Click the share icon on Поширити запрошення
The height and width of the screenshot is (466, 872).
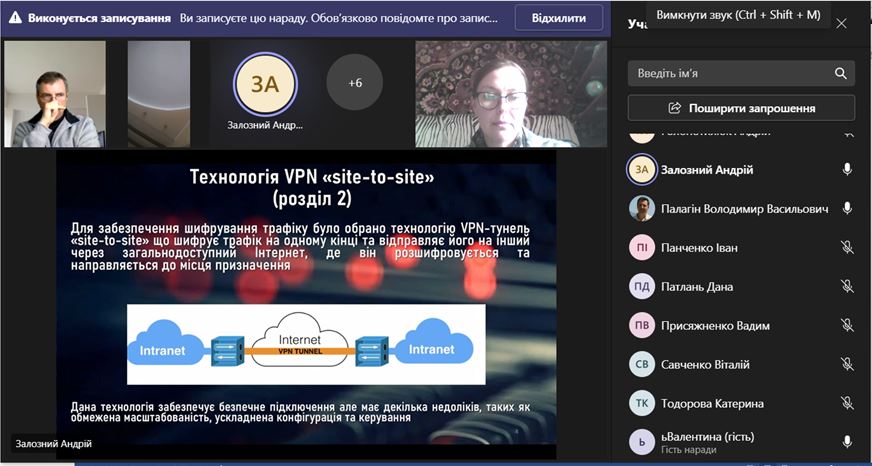(x=675, y=108)
